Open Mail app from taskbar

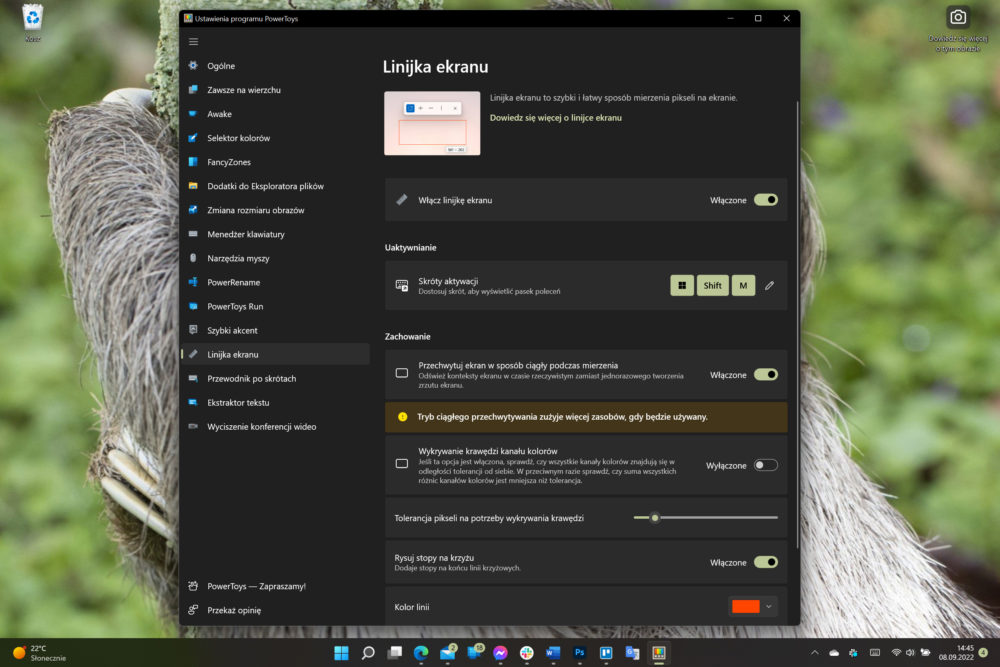pos(448,653)
